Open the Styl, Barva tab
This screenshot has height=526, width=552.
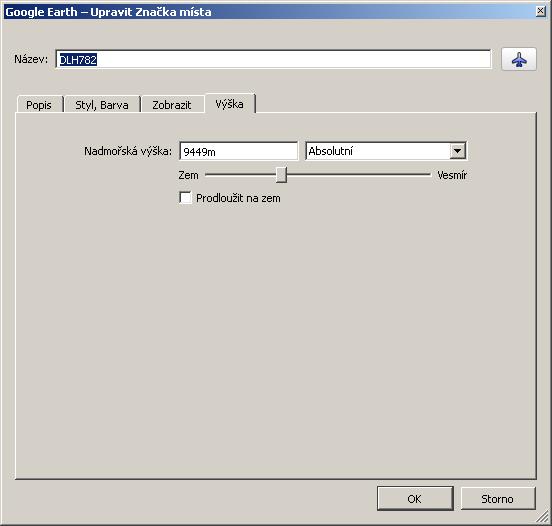pos(102,105)
